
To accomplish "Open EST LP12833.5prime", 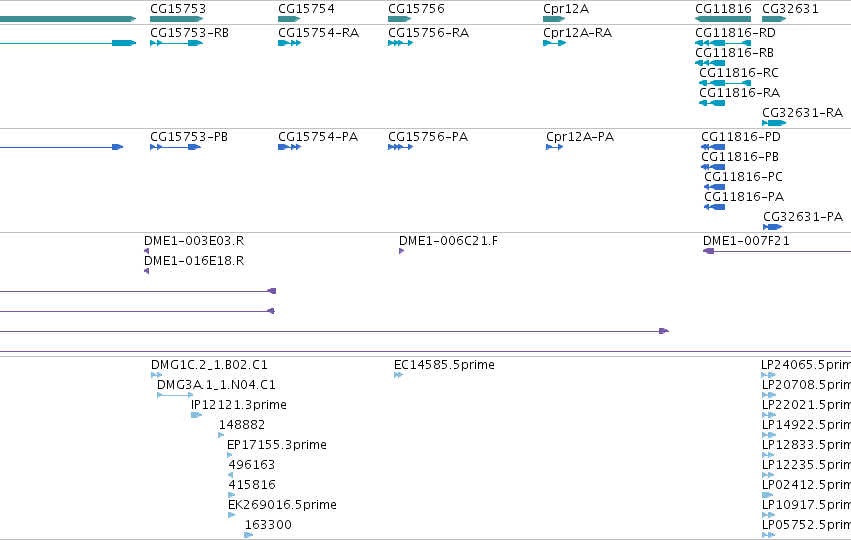I will click(x=768, y=455).
